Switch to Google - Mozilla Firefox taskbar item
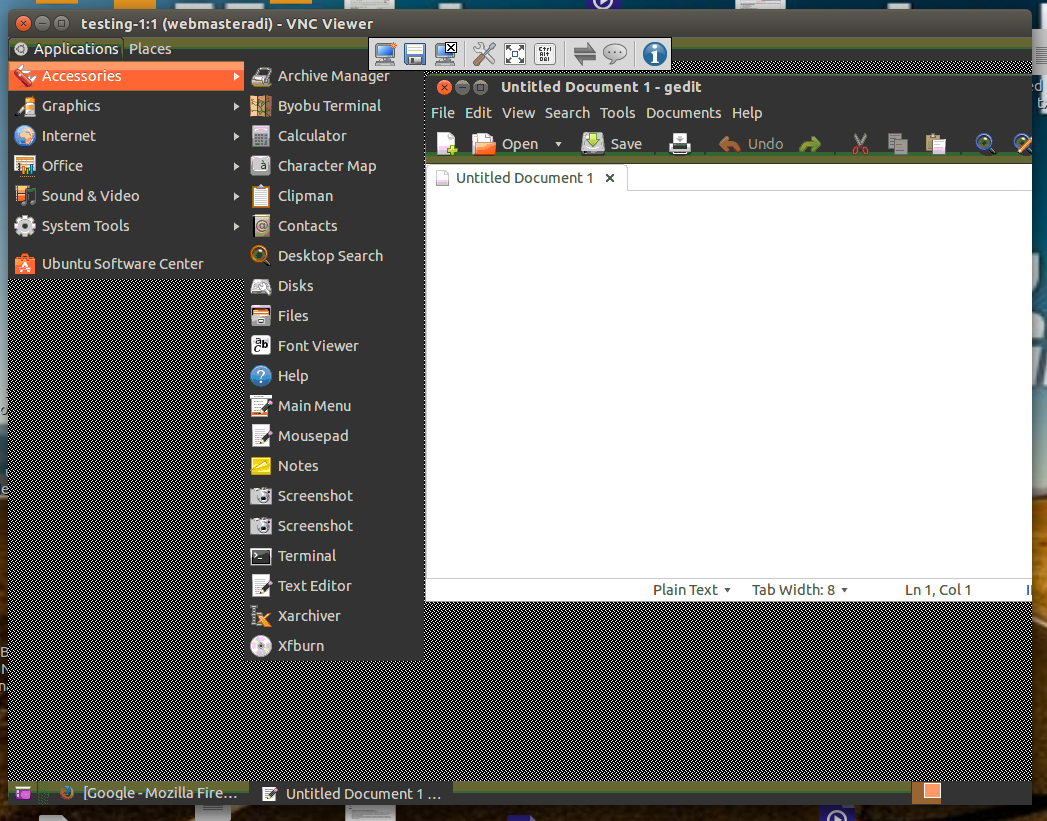 coord(148,793)
